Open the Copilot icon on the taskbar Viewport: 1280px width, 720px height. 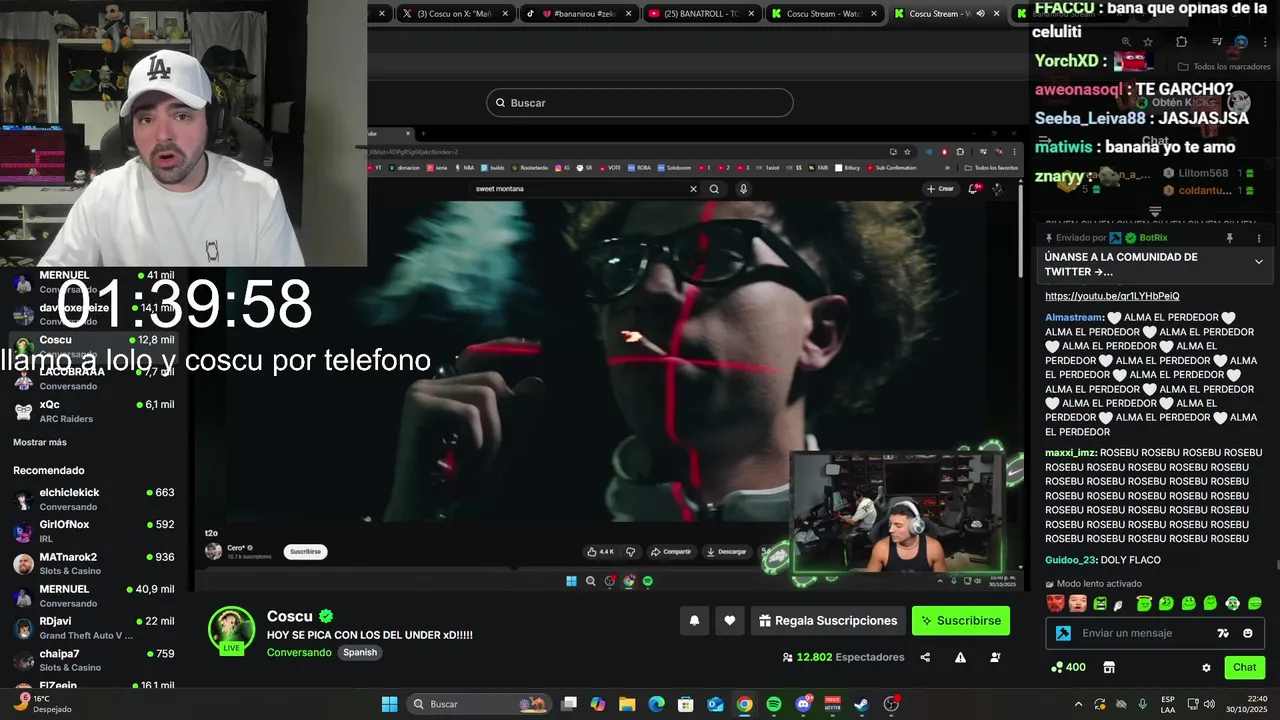tap(598, 704)
